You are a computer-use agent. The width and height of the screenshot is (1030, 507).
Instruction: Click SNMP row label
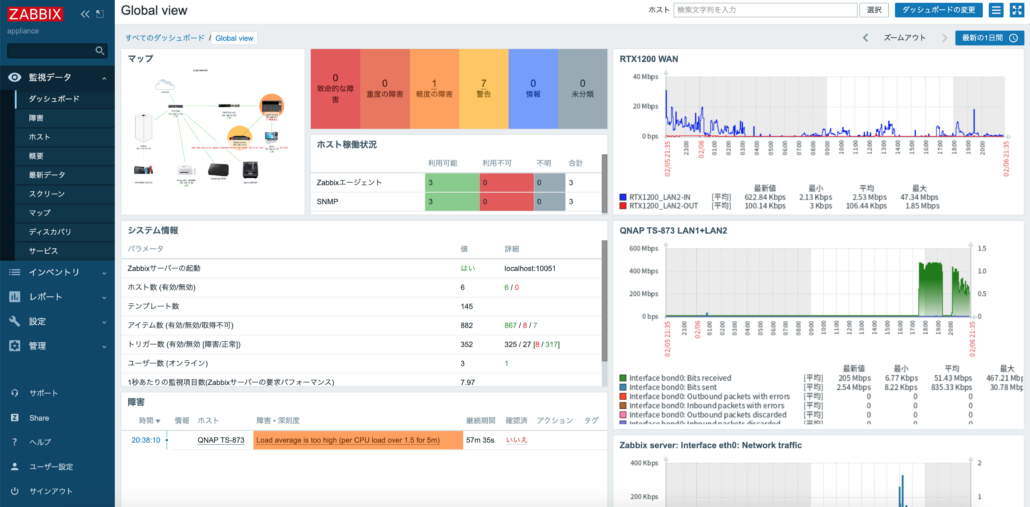tap(327, 202)
